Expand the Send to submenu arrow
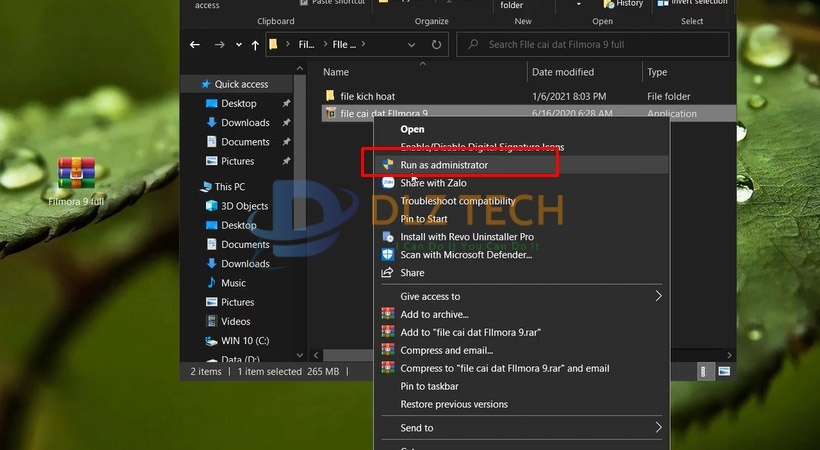The height and width of the screenshot is (450, 820). tap(658, 428)
